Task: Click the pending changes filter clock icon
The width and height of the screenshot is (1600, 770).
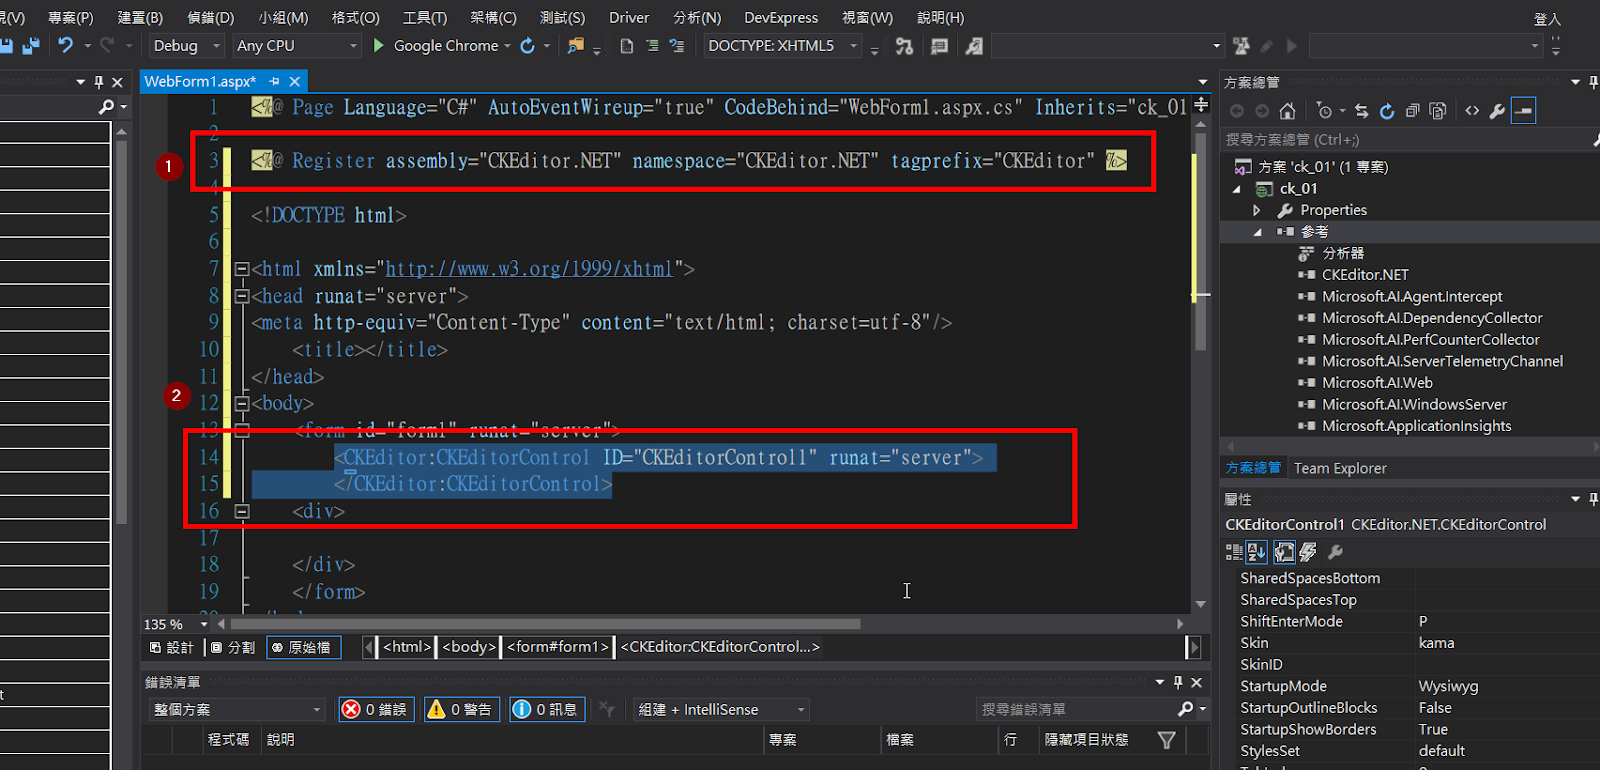Action: [1325, 111]
